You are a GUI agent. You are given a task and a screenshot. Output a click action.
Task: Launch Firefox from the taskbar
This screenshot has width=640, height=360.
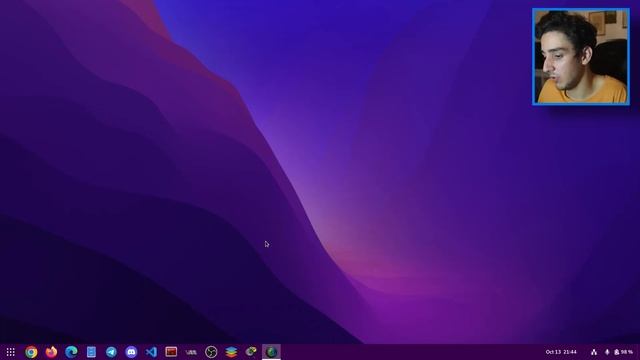pos(51,352)
